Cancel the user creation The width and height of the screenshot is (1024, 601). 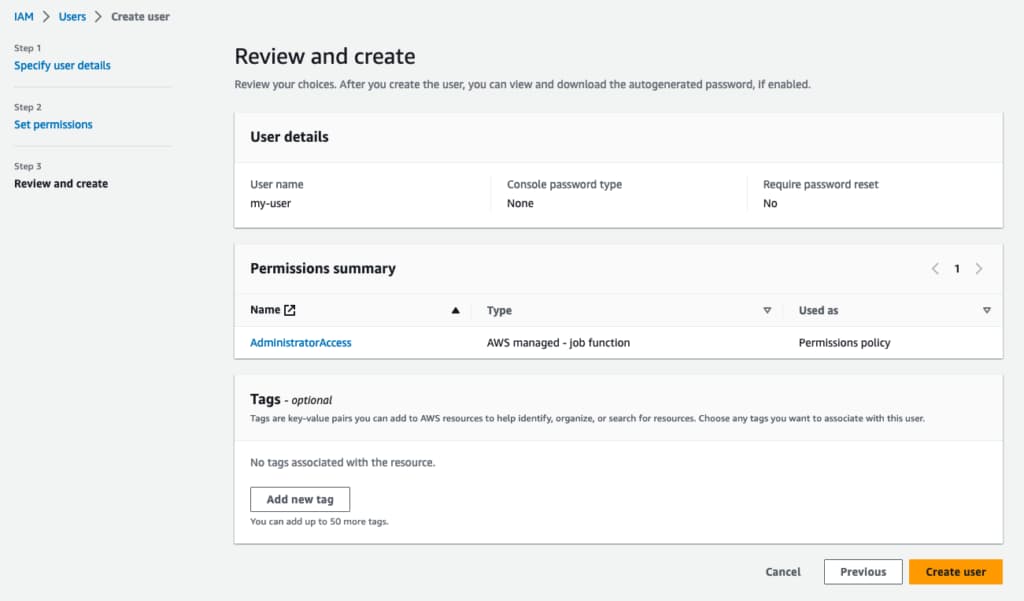(x=783, y=572)
